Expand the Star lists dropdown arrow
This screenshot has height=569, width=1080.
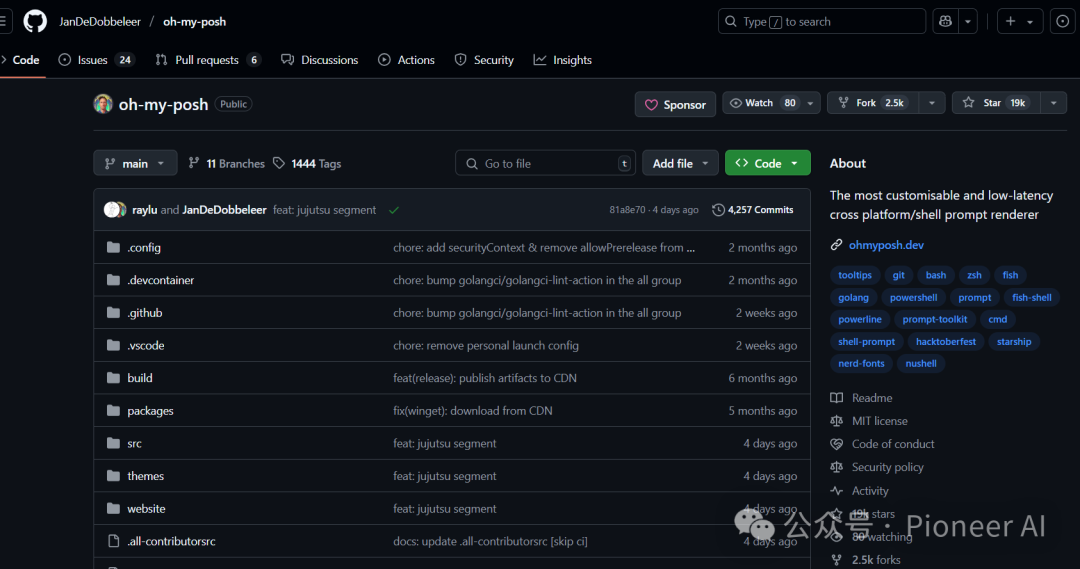pos(1053,103)
